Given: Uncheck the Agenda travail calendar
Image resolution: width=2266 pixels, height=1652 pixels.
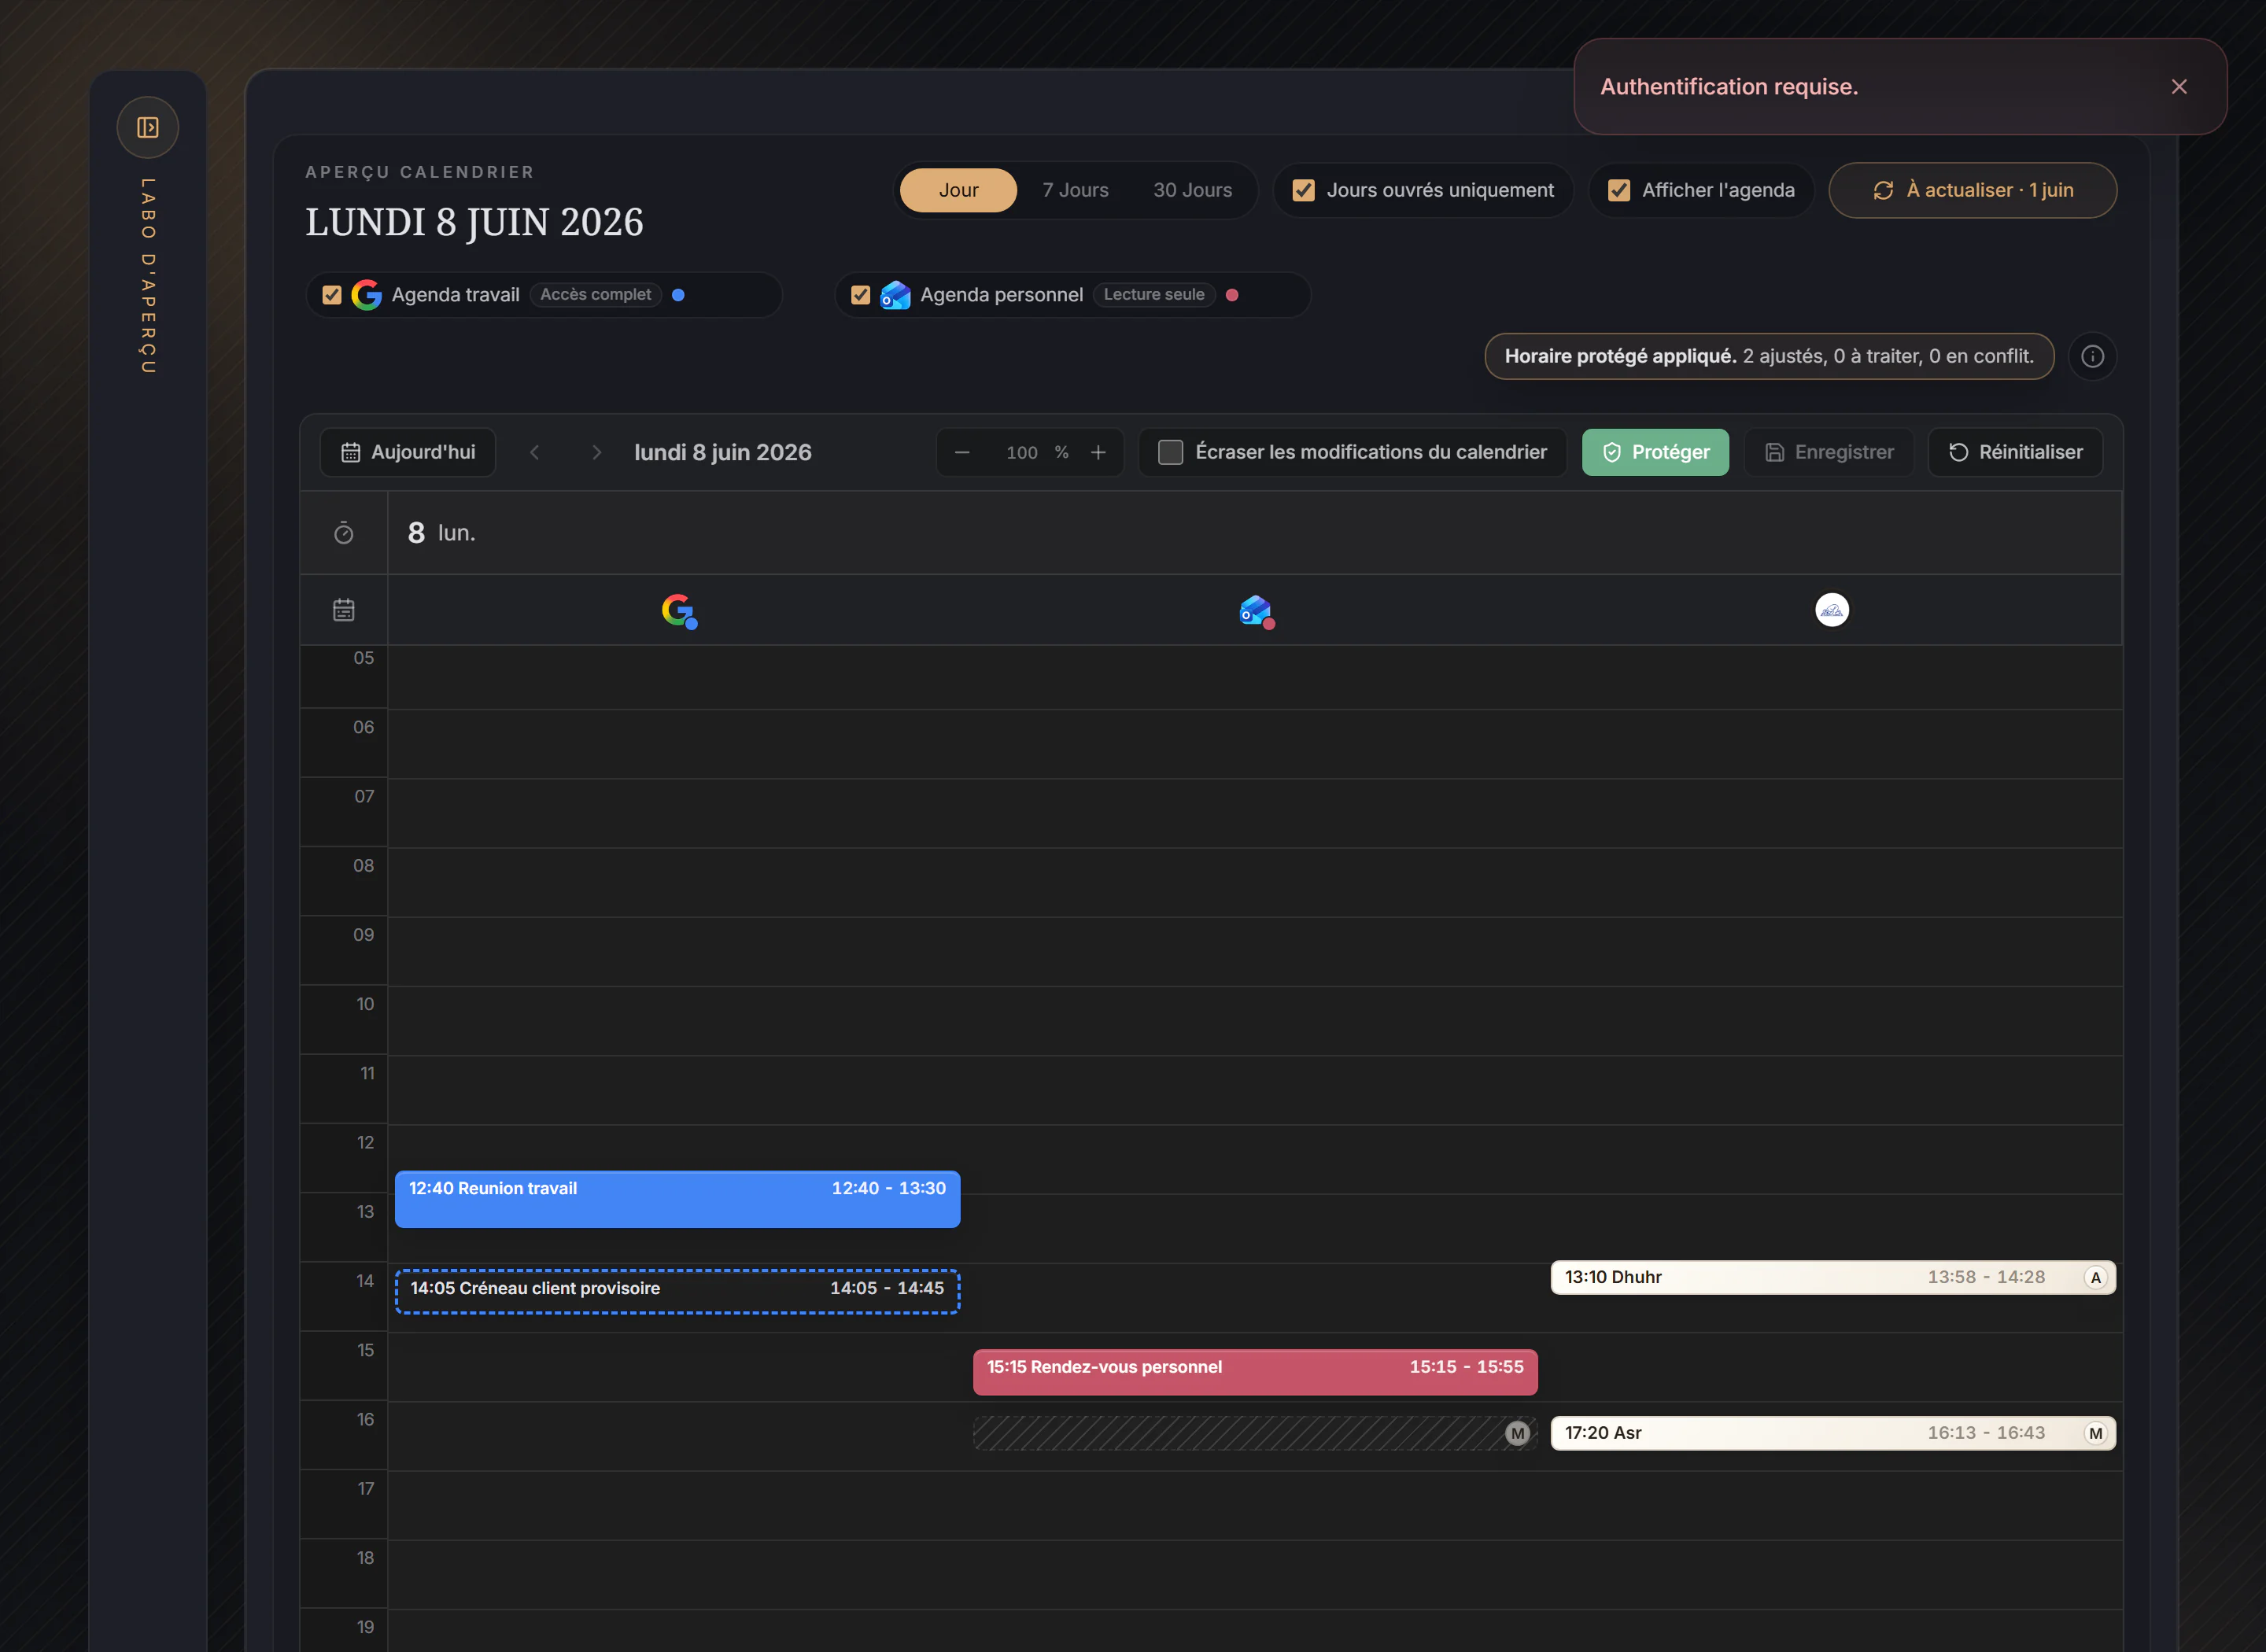Looking at the screenshot, I should click(332, 295).
